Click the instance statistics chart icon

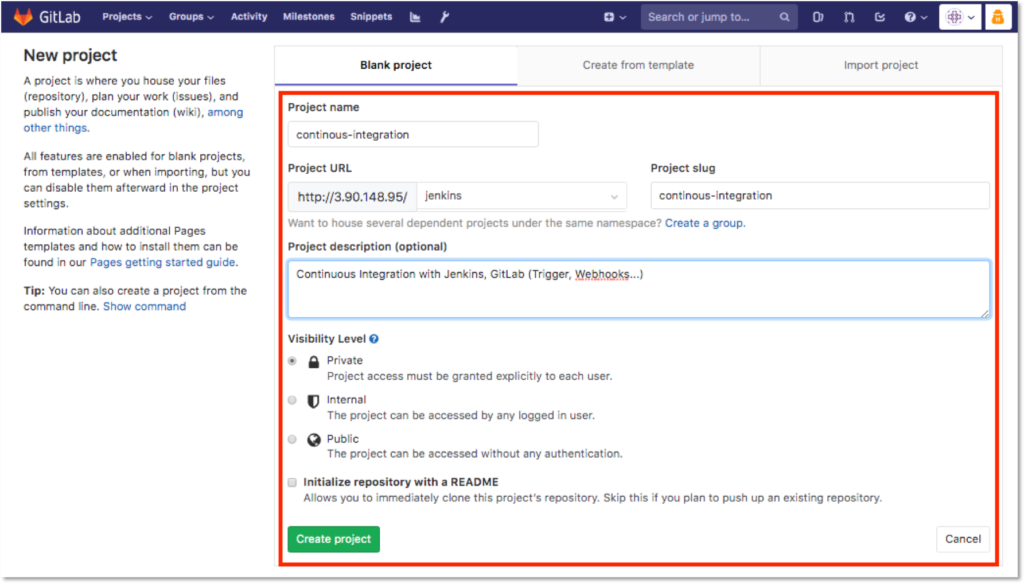pos(415,17)
